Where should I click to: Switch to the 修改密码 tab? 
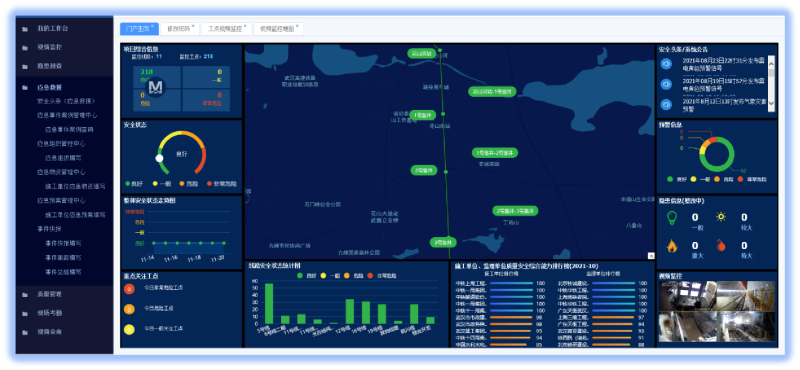point(180,29)
